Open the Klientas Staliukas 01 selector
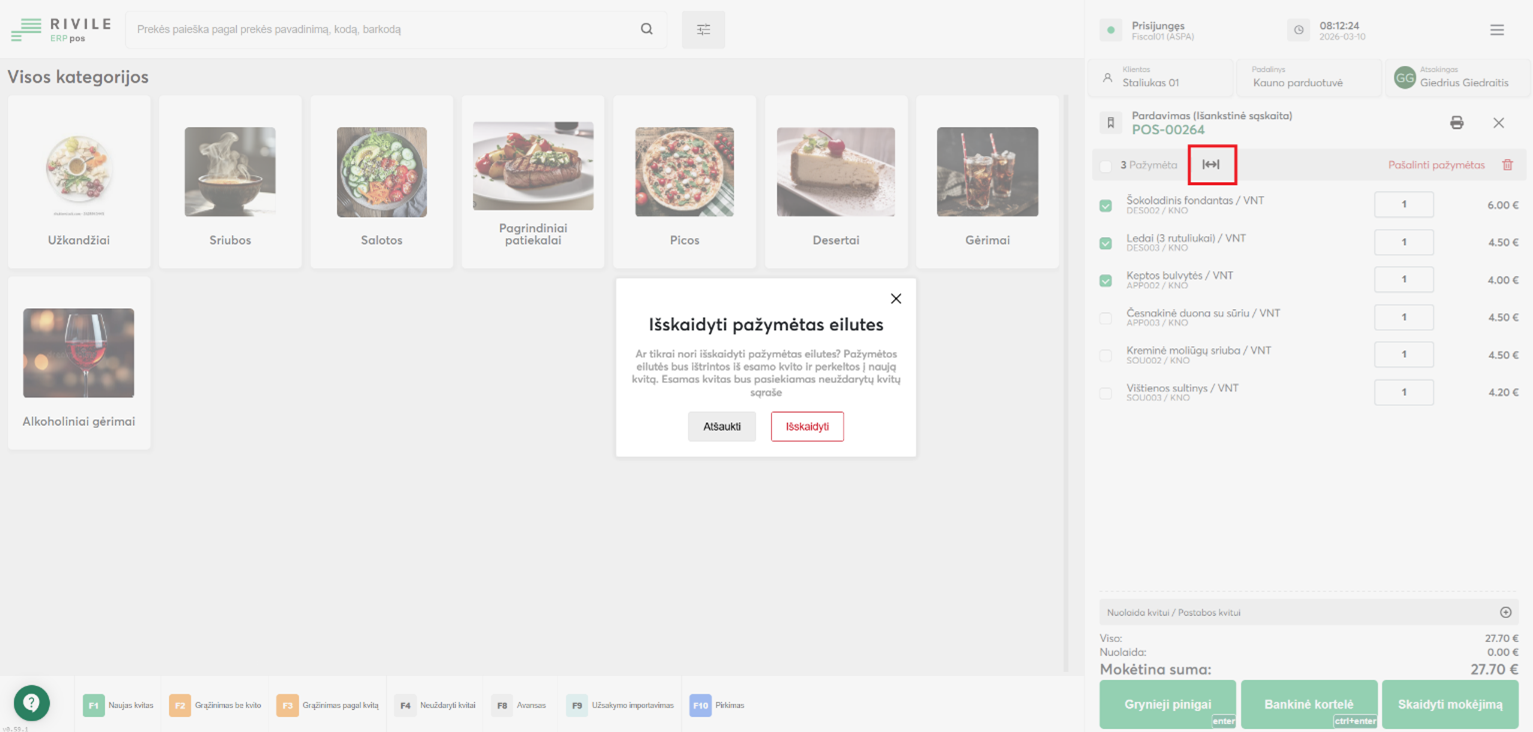 1160,77
